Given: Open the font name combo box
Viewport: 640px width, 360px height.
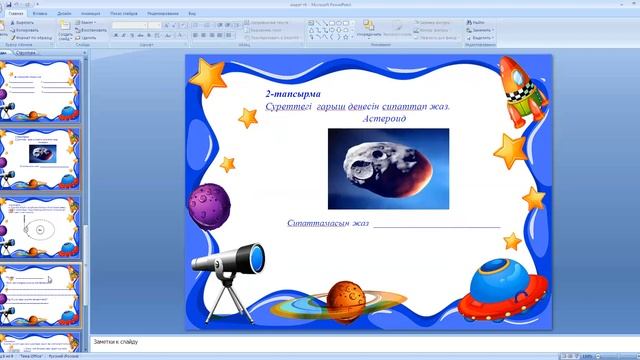Looking at the screenshot, I should pyautogui.click(x=130, y=25).
